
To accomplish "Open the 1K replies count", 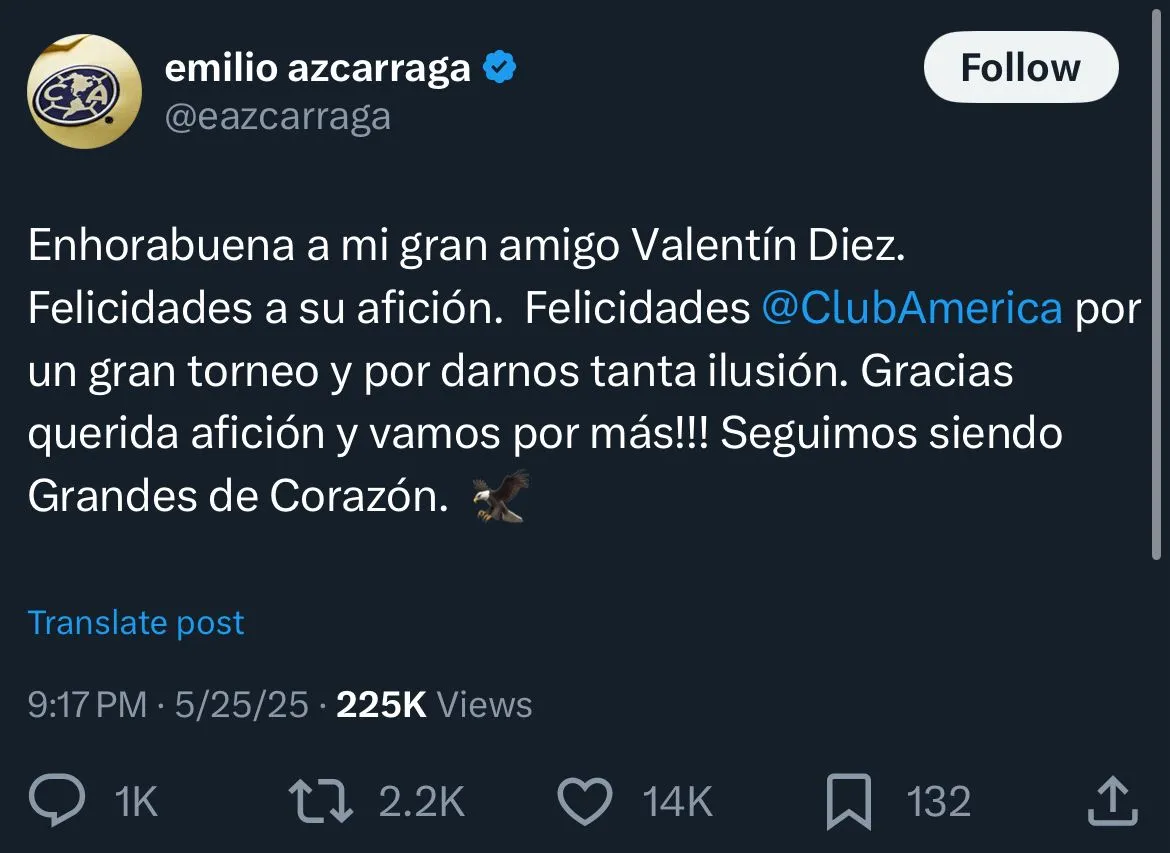I will coord(136,802).
